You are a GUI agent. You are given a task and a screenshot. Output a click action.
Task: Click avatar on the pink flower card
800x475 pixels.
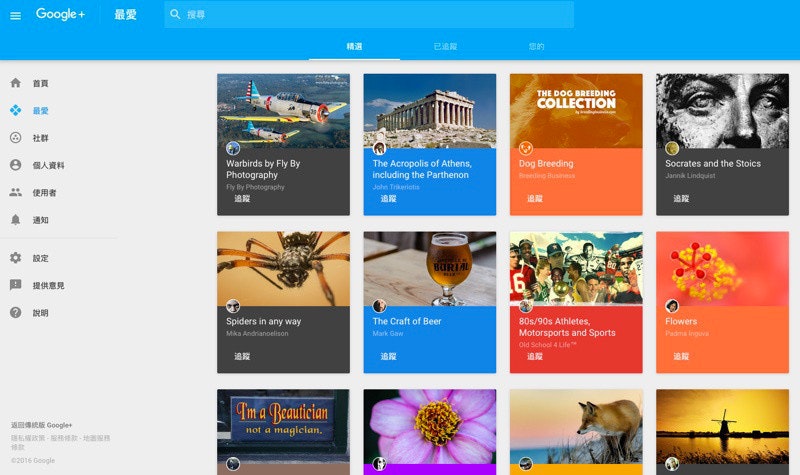point(379,464)
